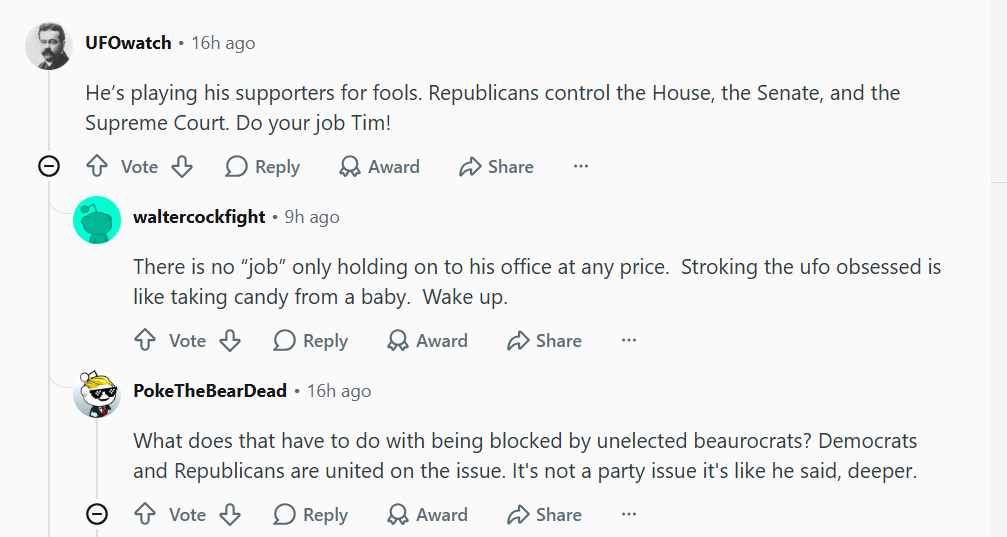Downvote UFOwatch's comment
Image resolution: width=1007 pixels, height=537 pixels.
182,166
